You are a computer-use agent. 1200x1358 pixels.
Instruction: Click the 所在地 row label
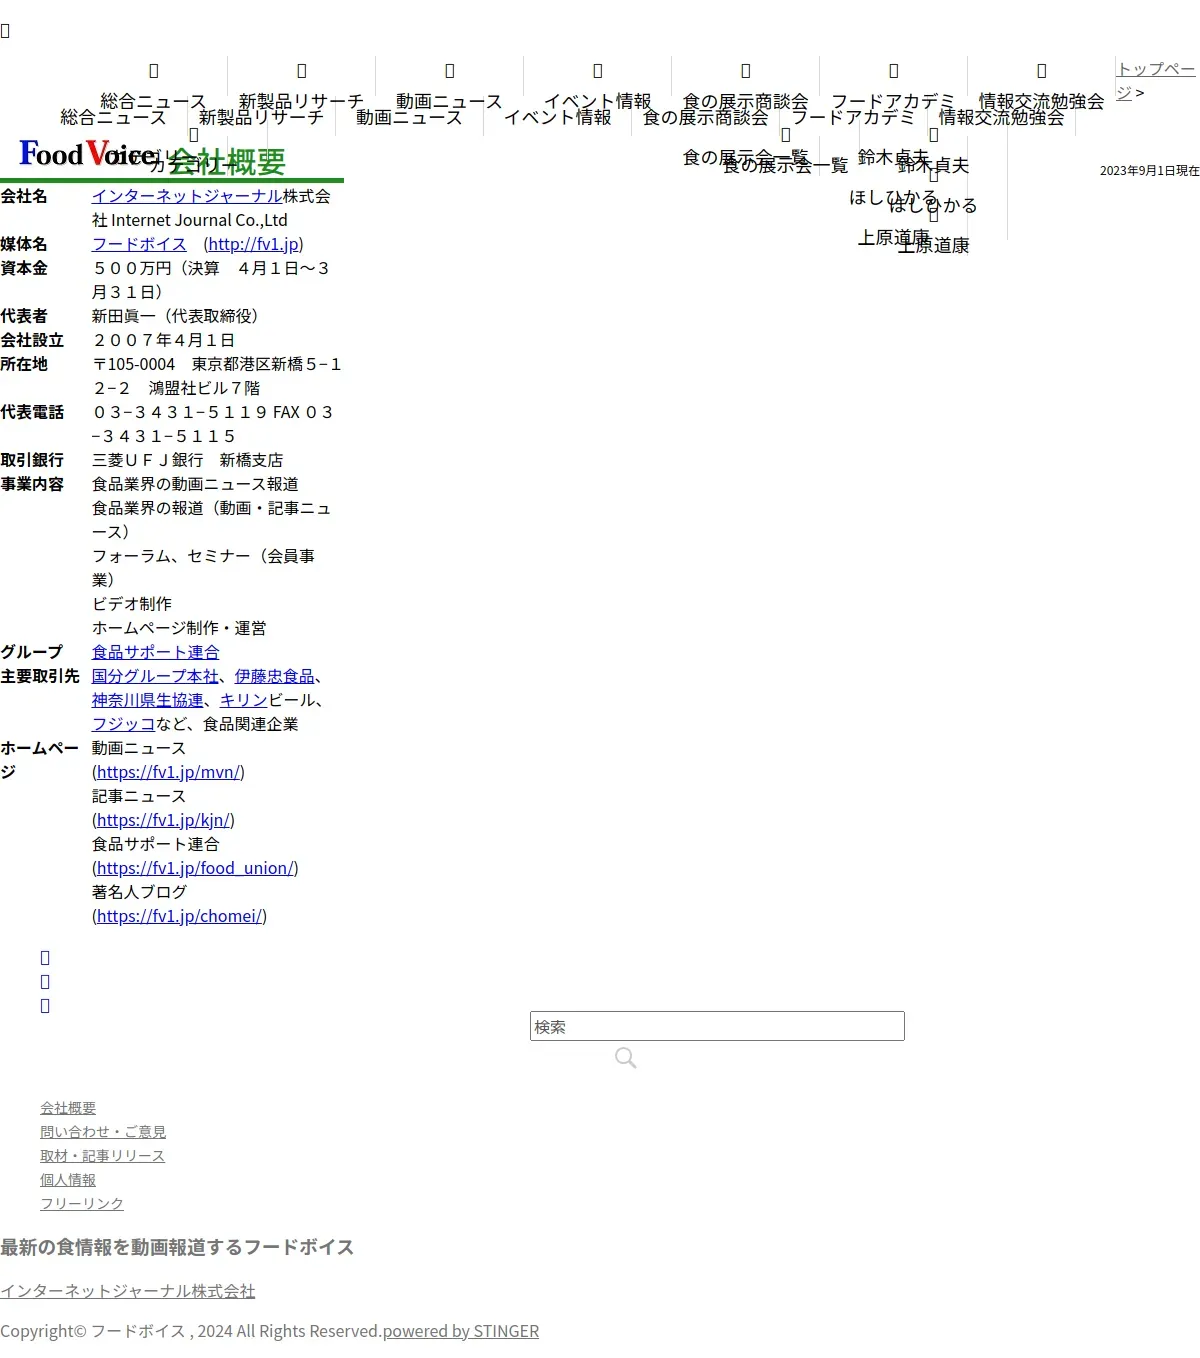coord(24,364)
